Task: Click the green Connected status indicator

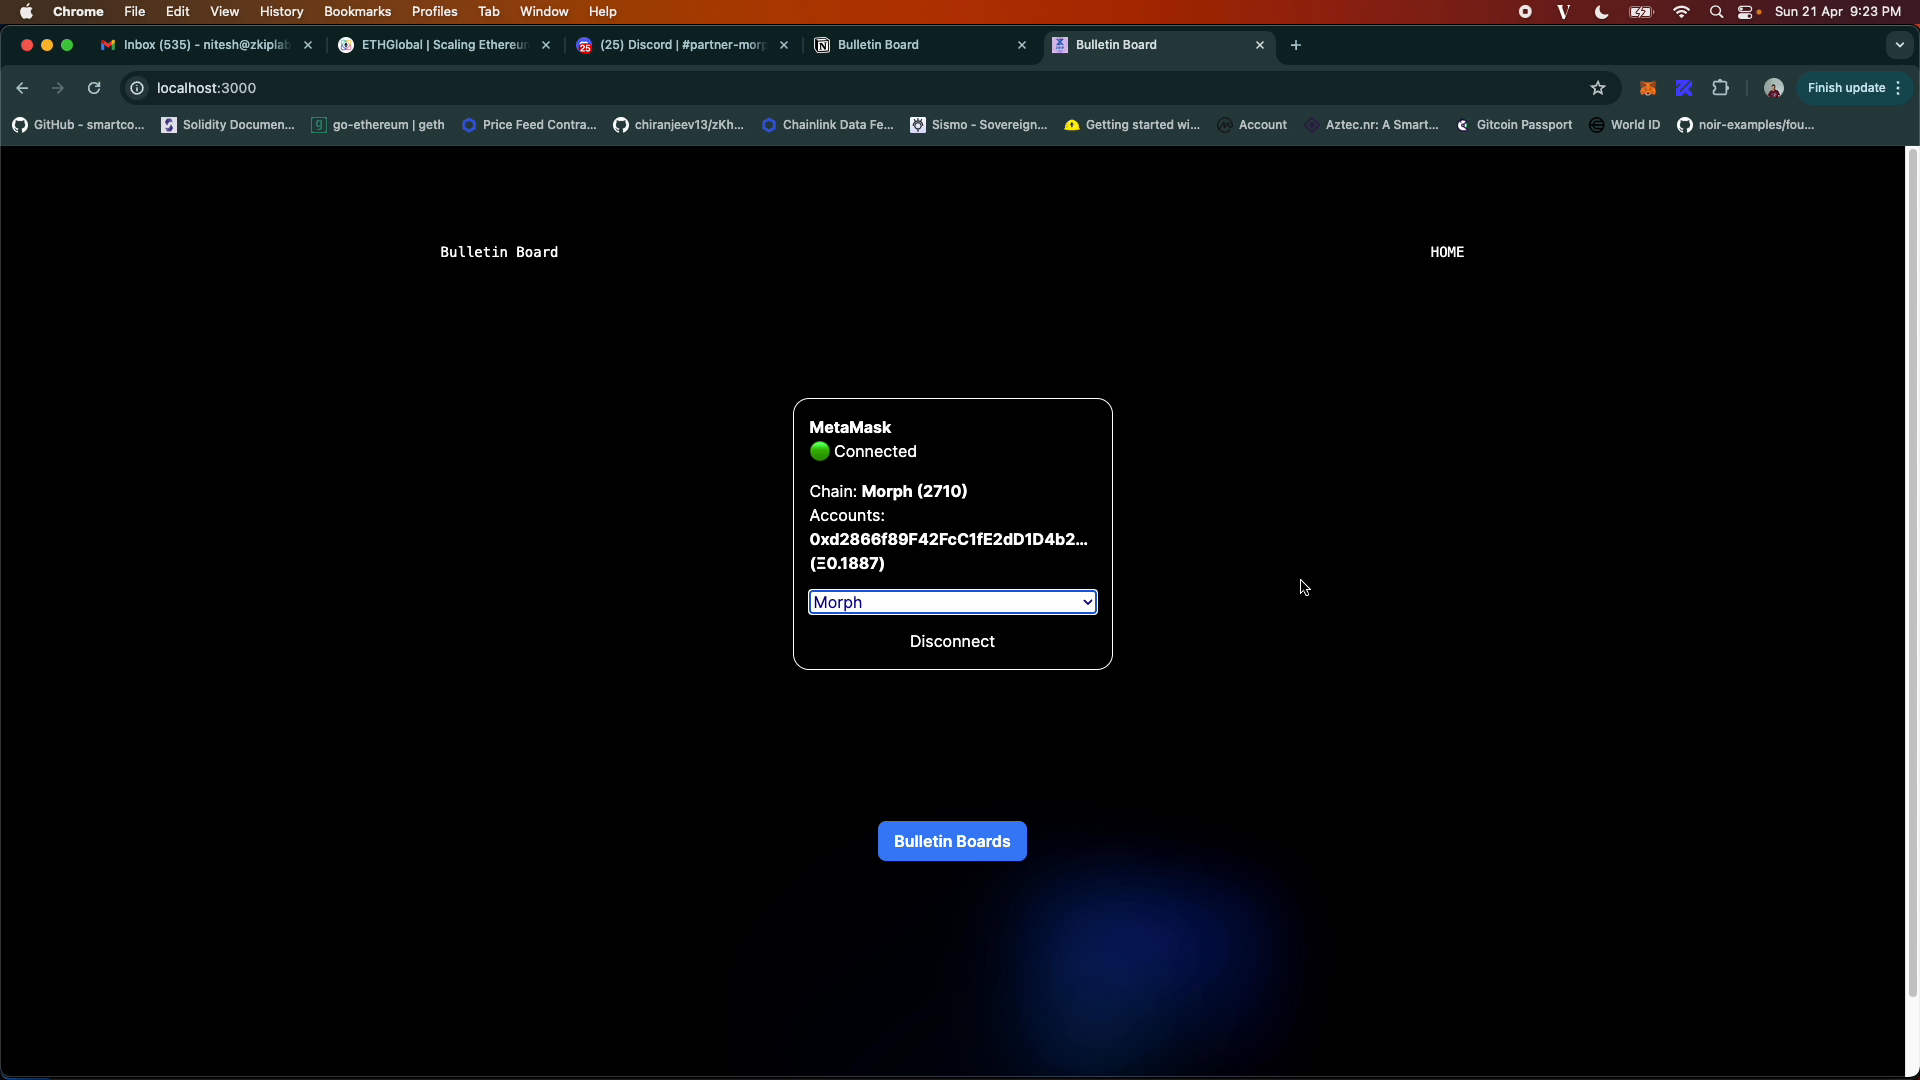Action: click(x=819, y=451)
